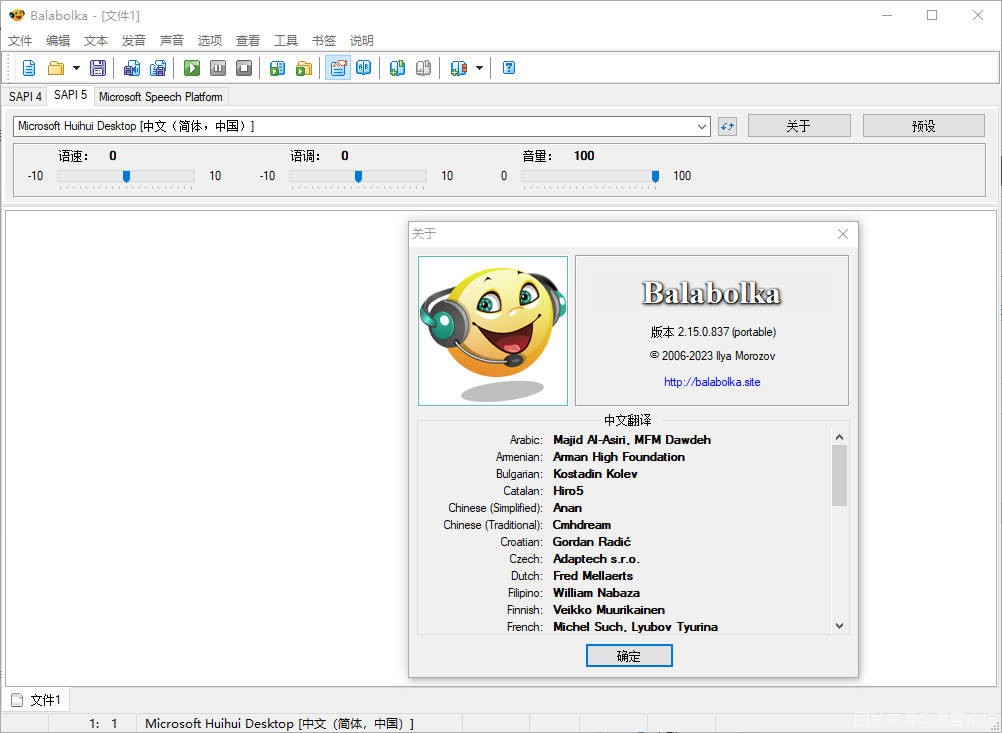Pause speech with the Pause button
Viewport: 1002px width, 733px height.
[218, 68]
